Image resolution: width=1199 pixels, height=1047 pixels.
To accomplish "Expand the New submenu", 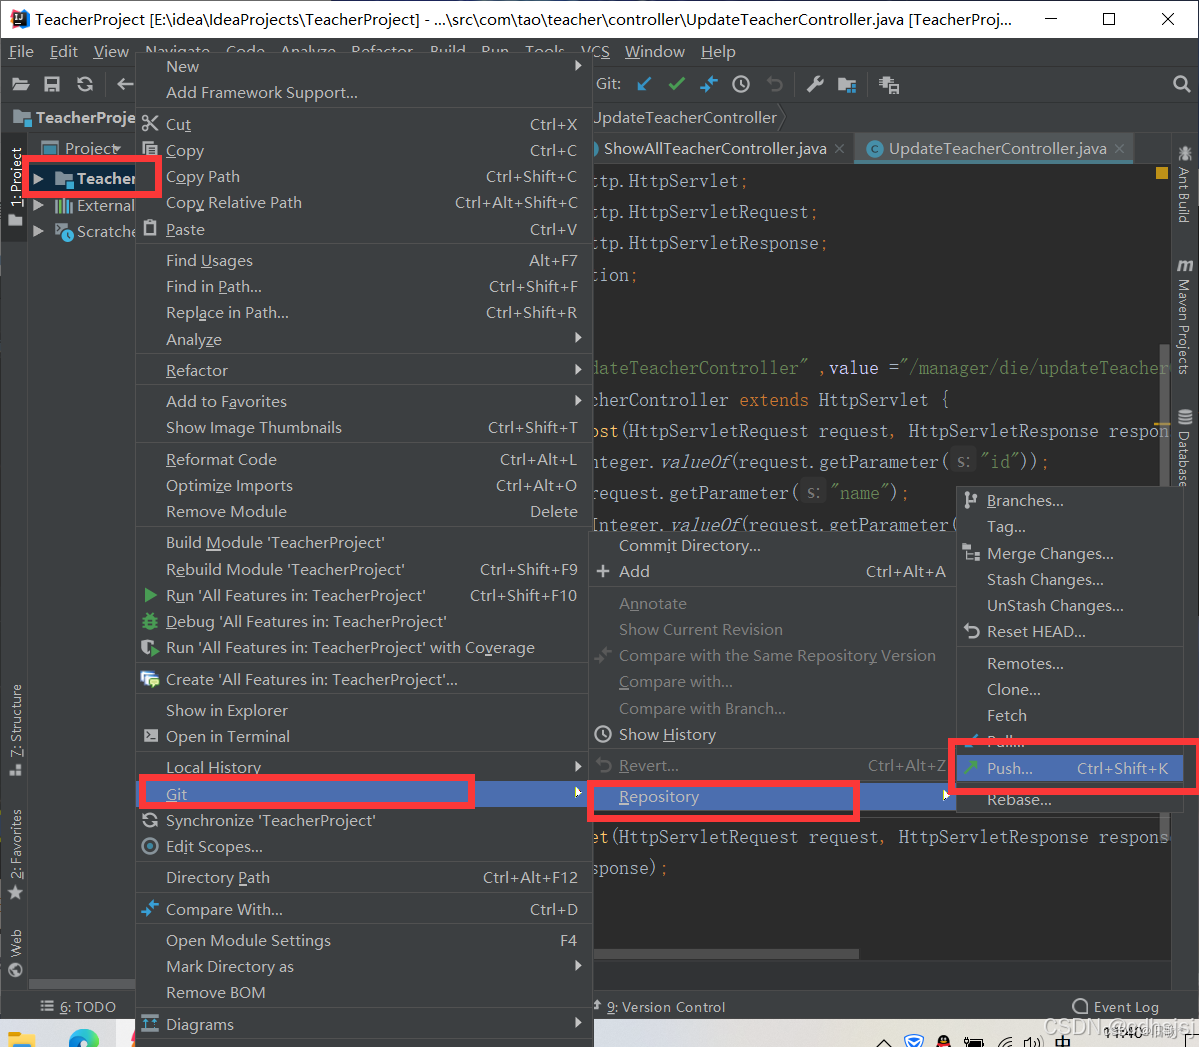I will (x=364, y=67).
